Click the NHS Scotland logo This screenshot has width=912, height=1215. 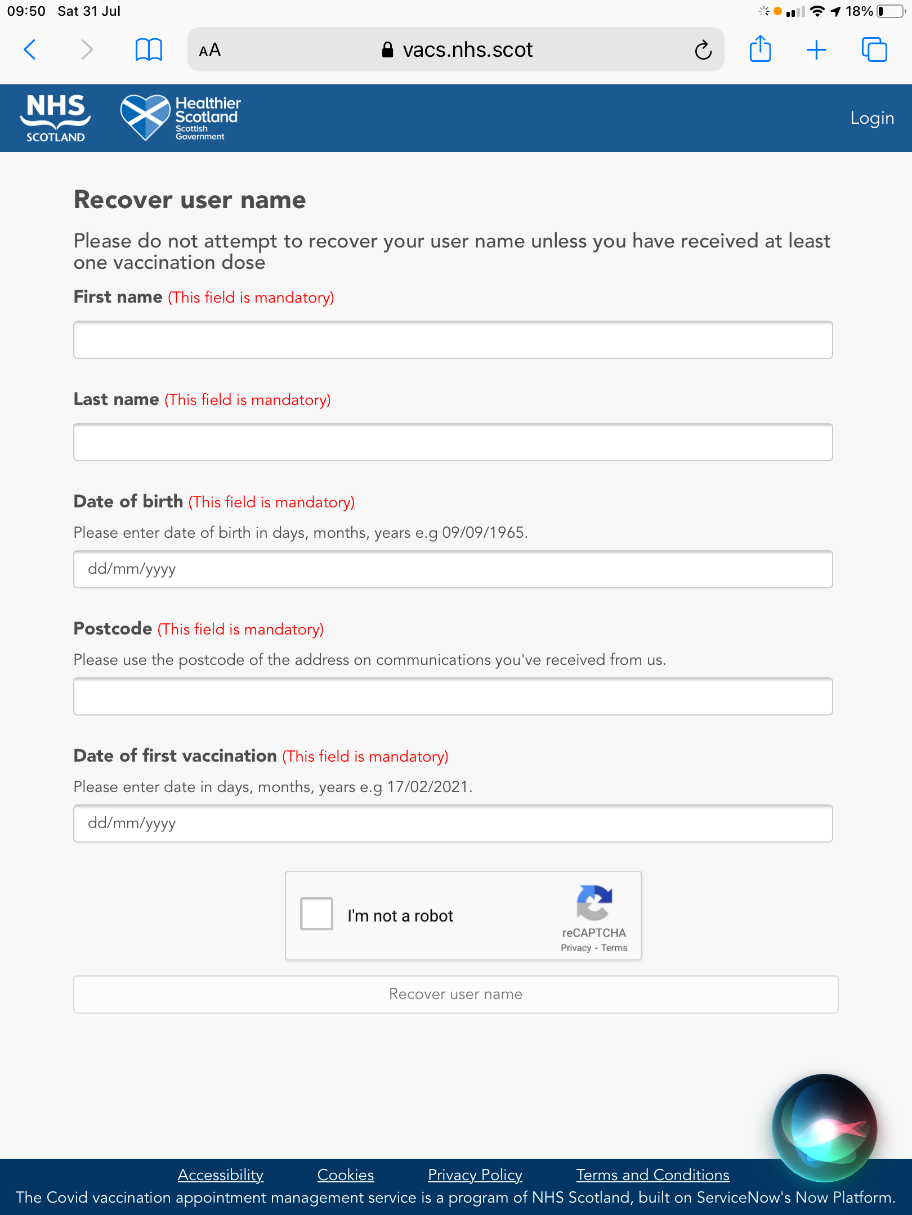[x=55, y=118]
